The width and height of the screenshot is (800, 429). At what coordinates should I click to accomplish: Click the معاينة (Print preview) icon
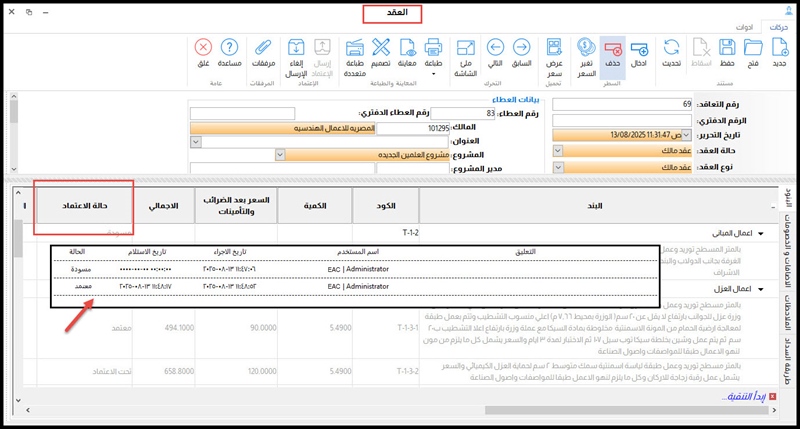point(407,47)
